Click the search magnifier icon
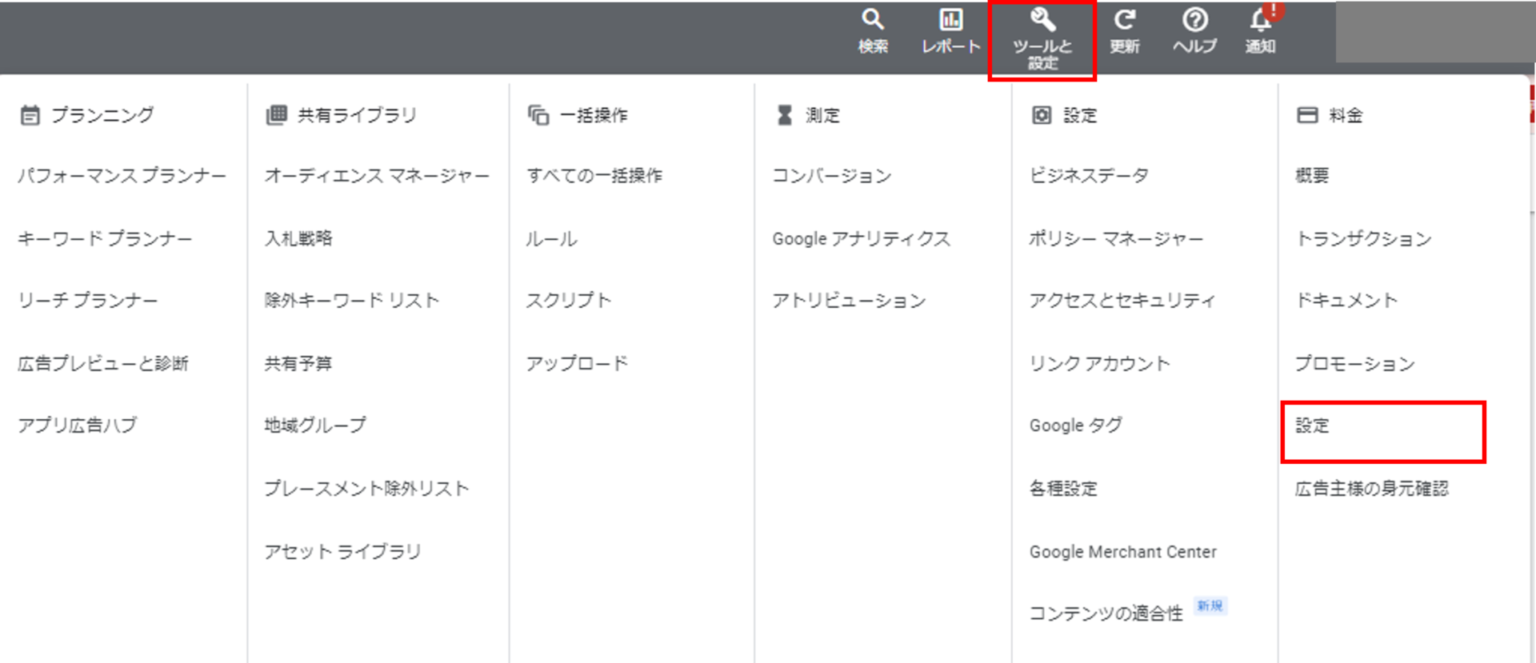This screenshot has height=663, width=1536. pyautogui.click(x=873, y=21)
